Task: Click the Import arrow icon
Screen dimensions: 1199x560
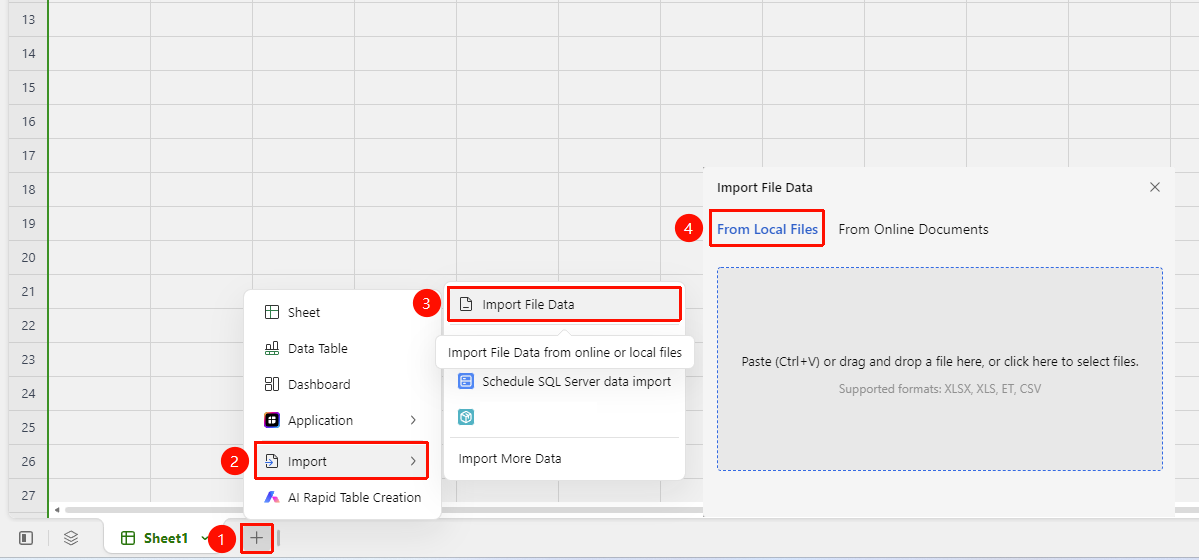Action: pos(271,461)
